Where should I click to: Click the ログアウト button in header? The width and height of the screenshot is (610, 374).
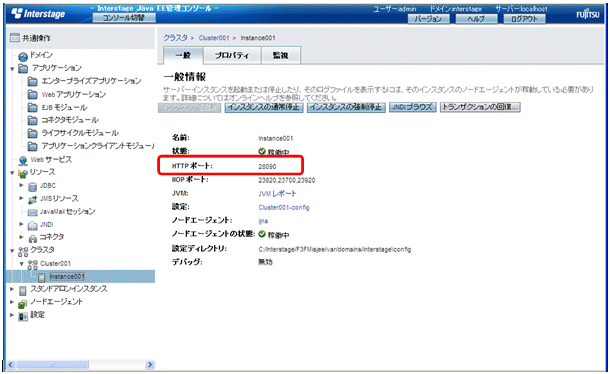click(524, 19)
